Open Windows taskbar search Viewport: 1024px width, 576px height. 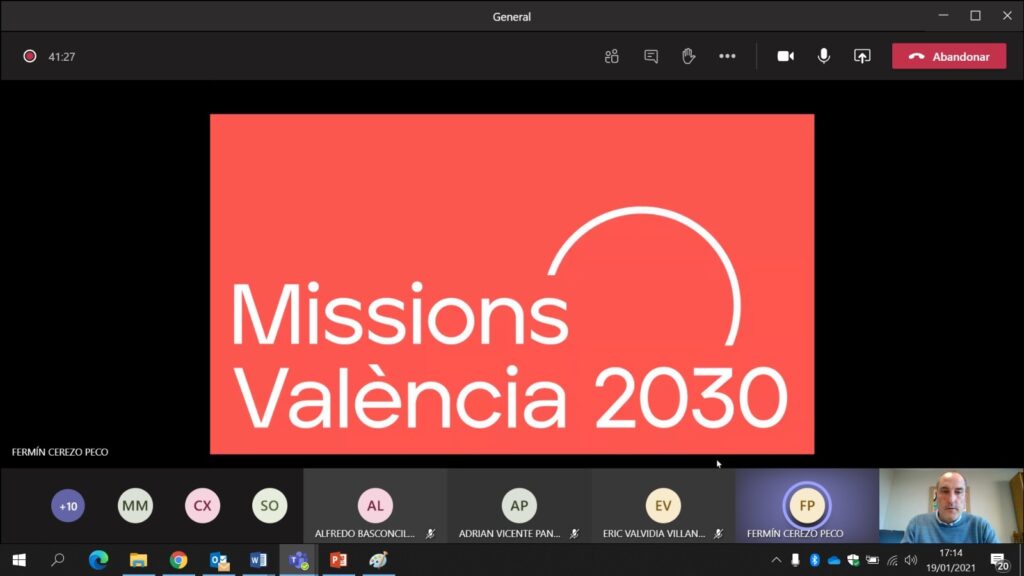coord(58,560)
